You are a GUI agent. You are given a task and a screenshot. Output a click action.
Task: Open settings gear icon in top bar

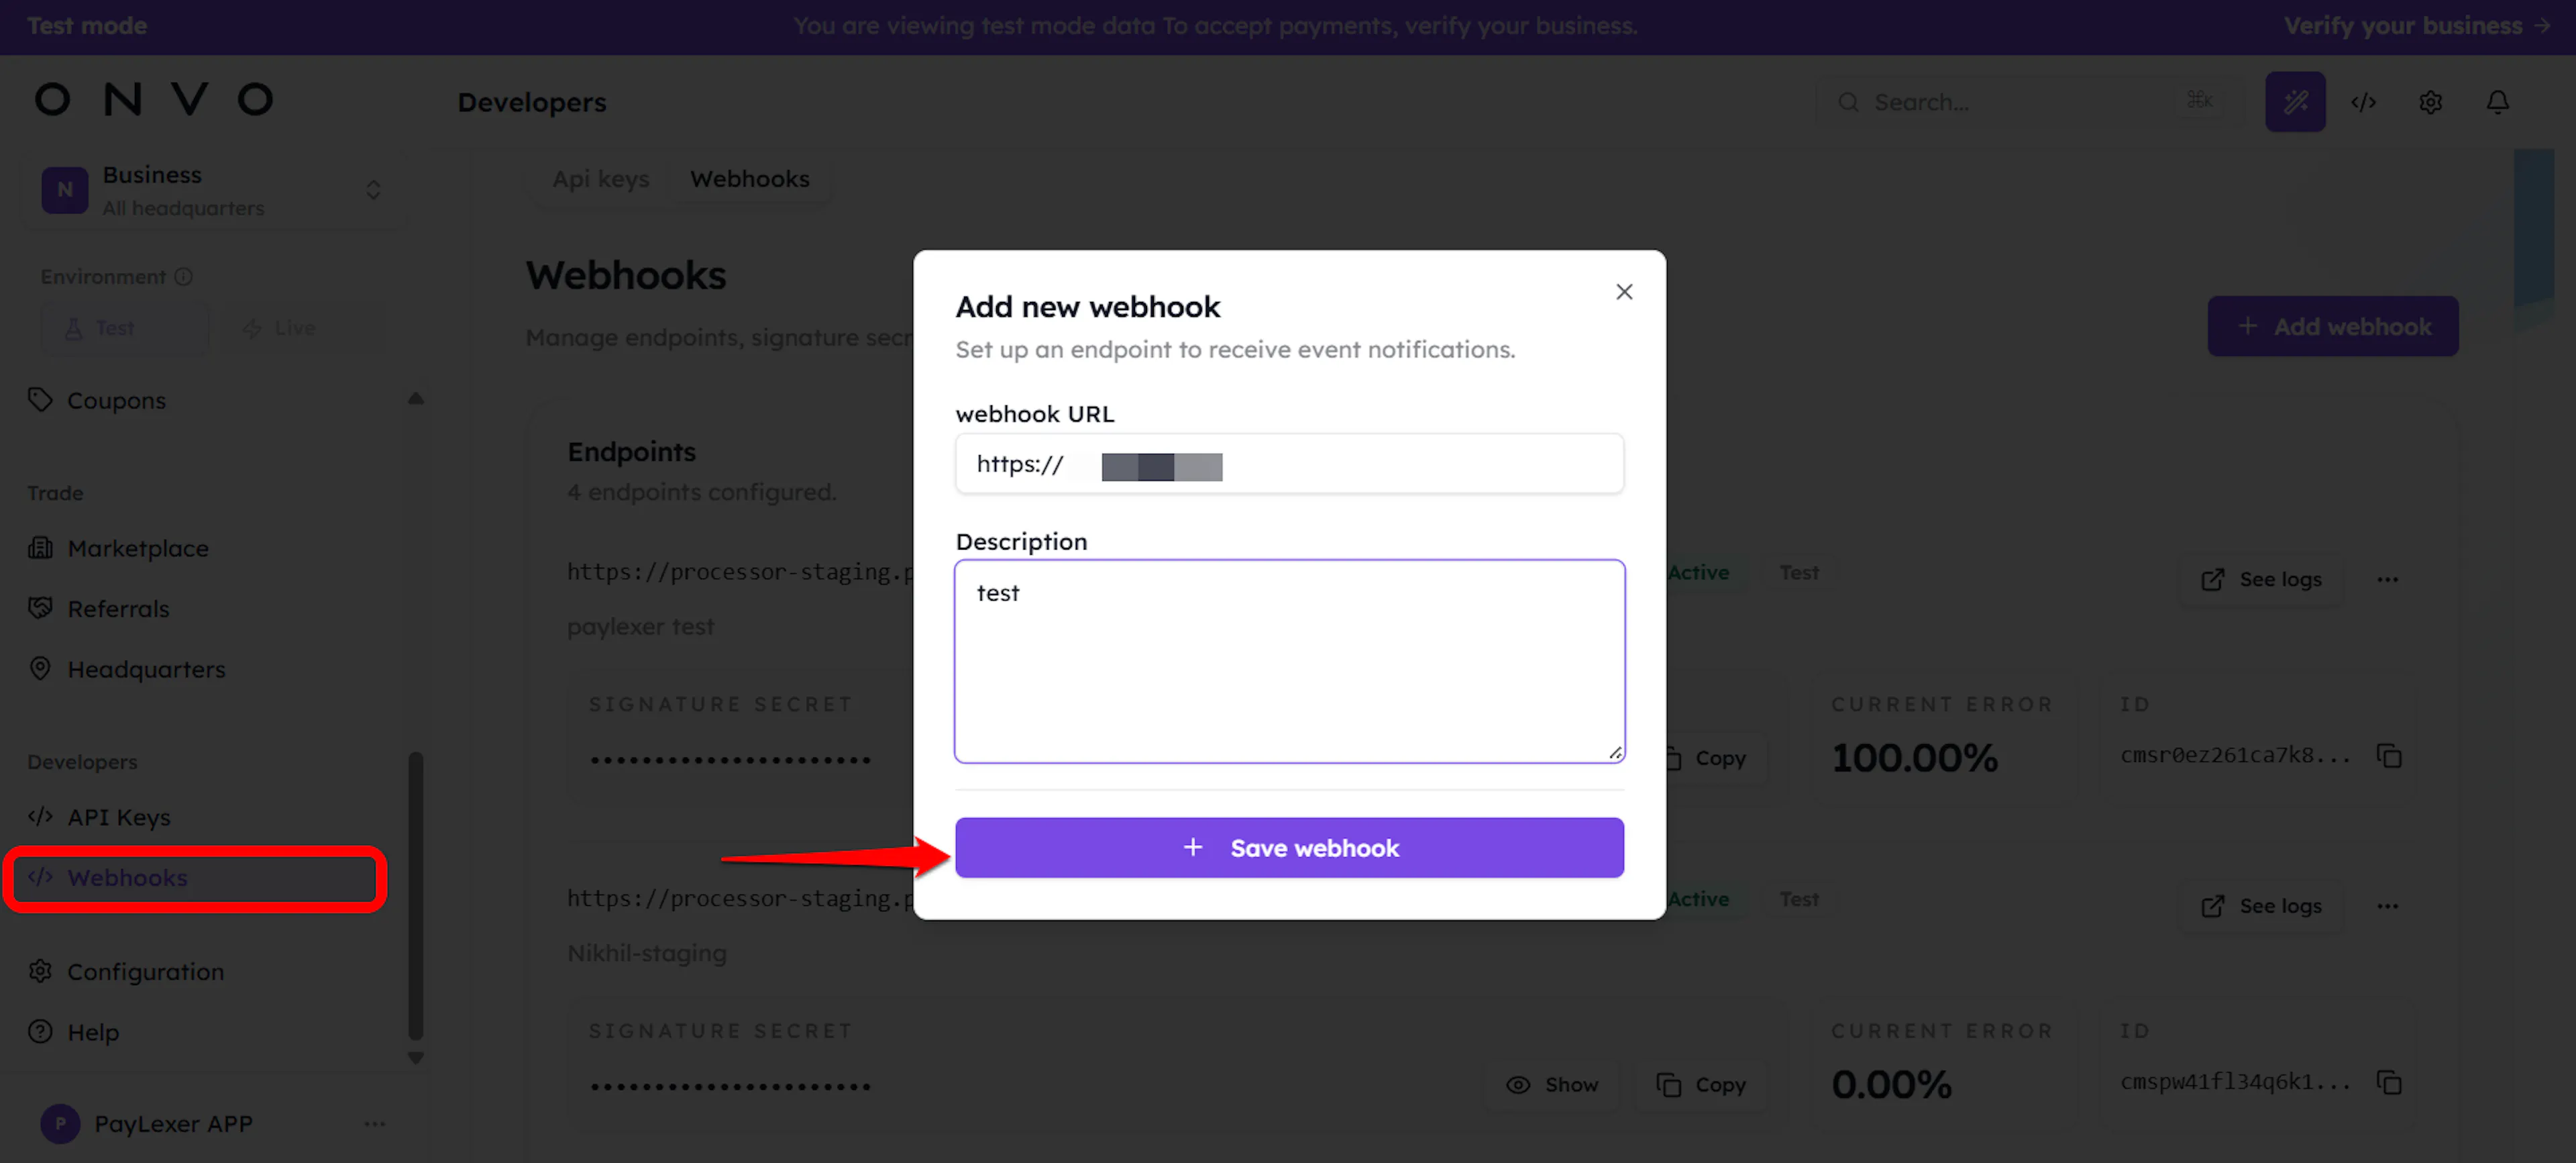tap(2431, 102)
